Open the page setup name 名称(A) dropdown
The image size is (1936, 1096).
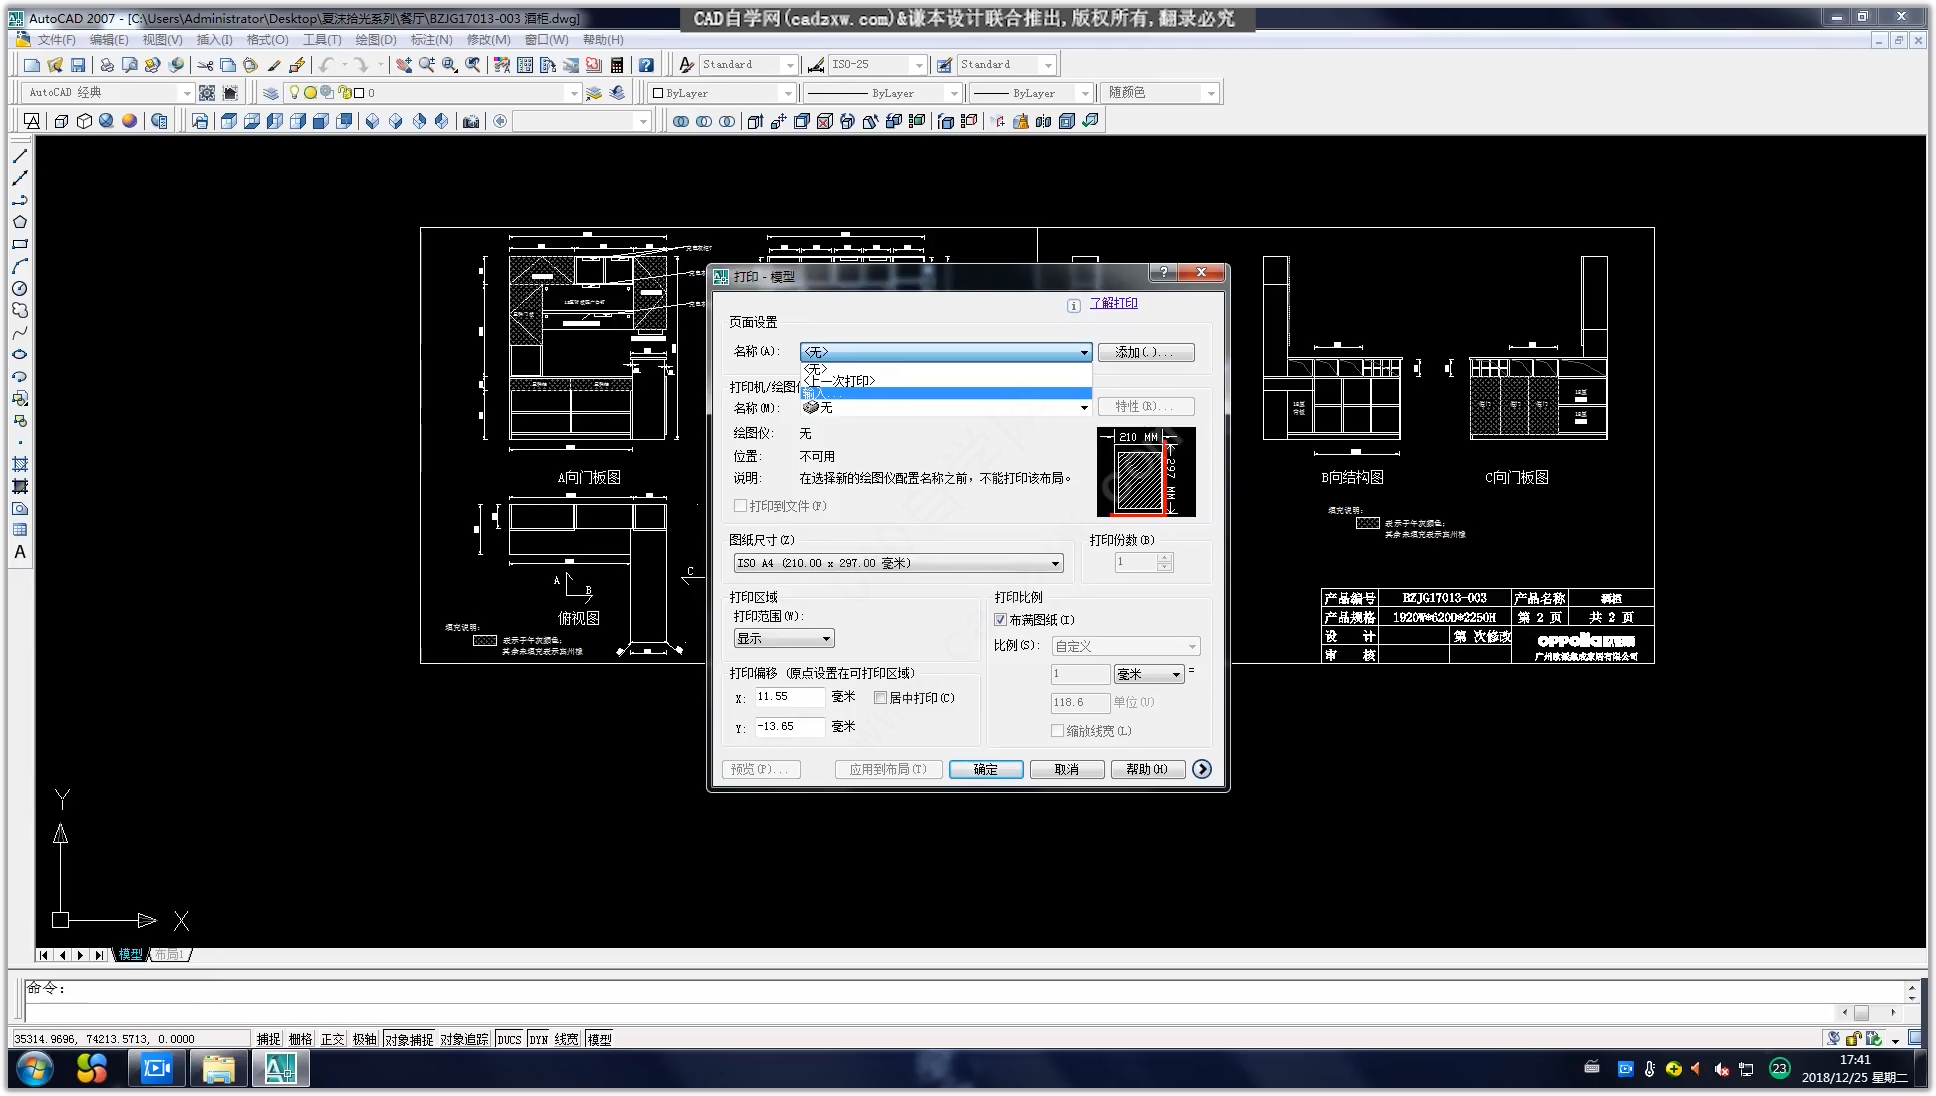[x=945, y=352]
